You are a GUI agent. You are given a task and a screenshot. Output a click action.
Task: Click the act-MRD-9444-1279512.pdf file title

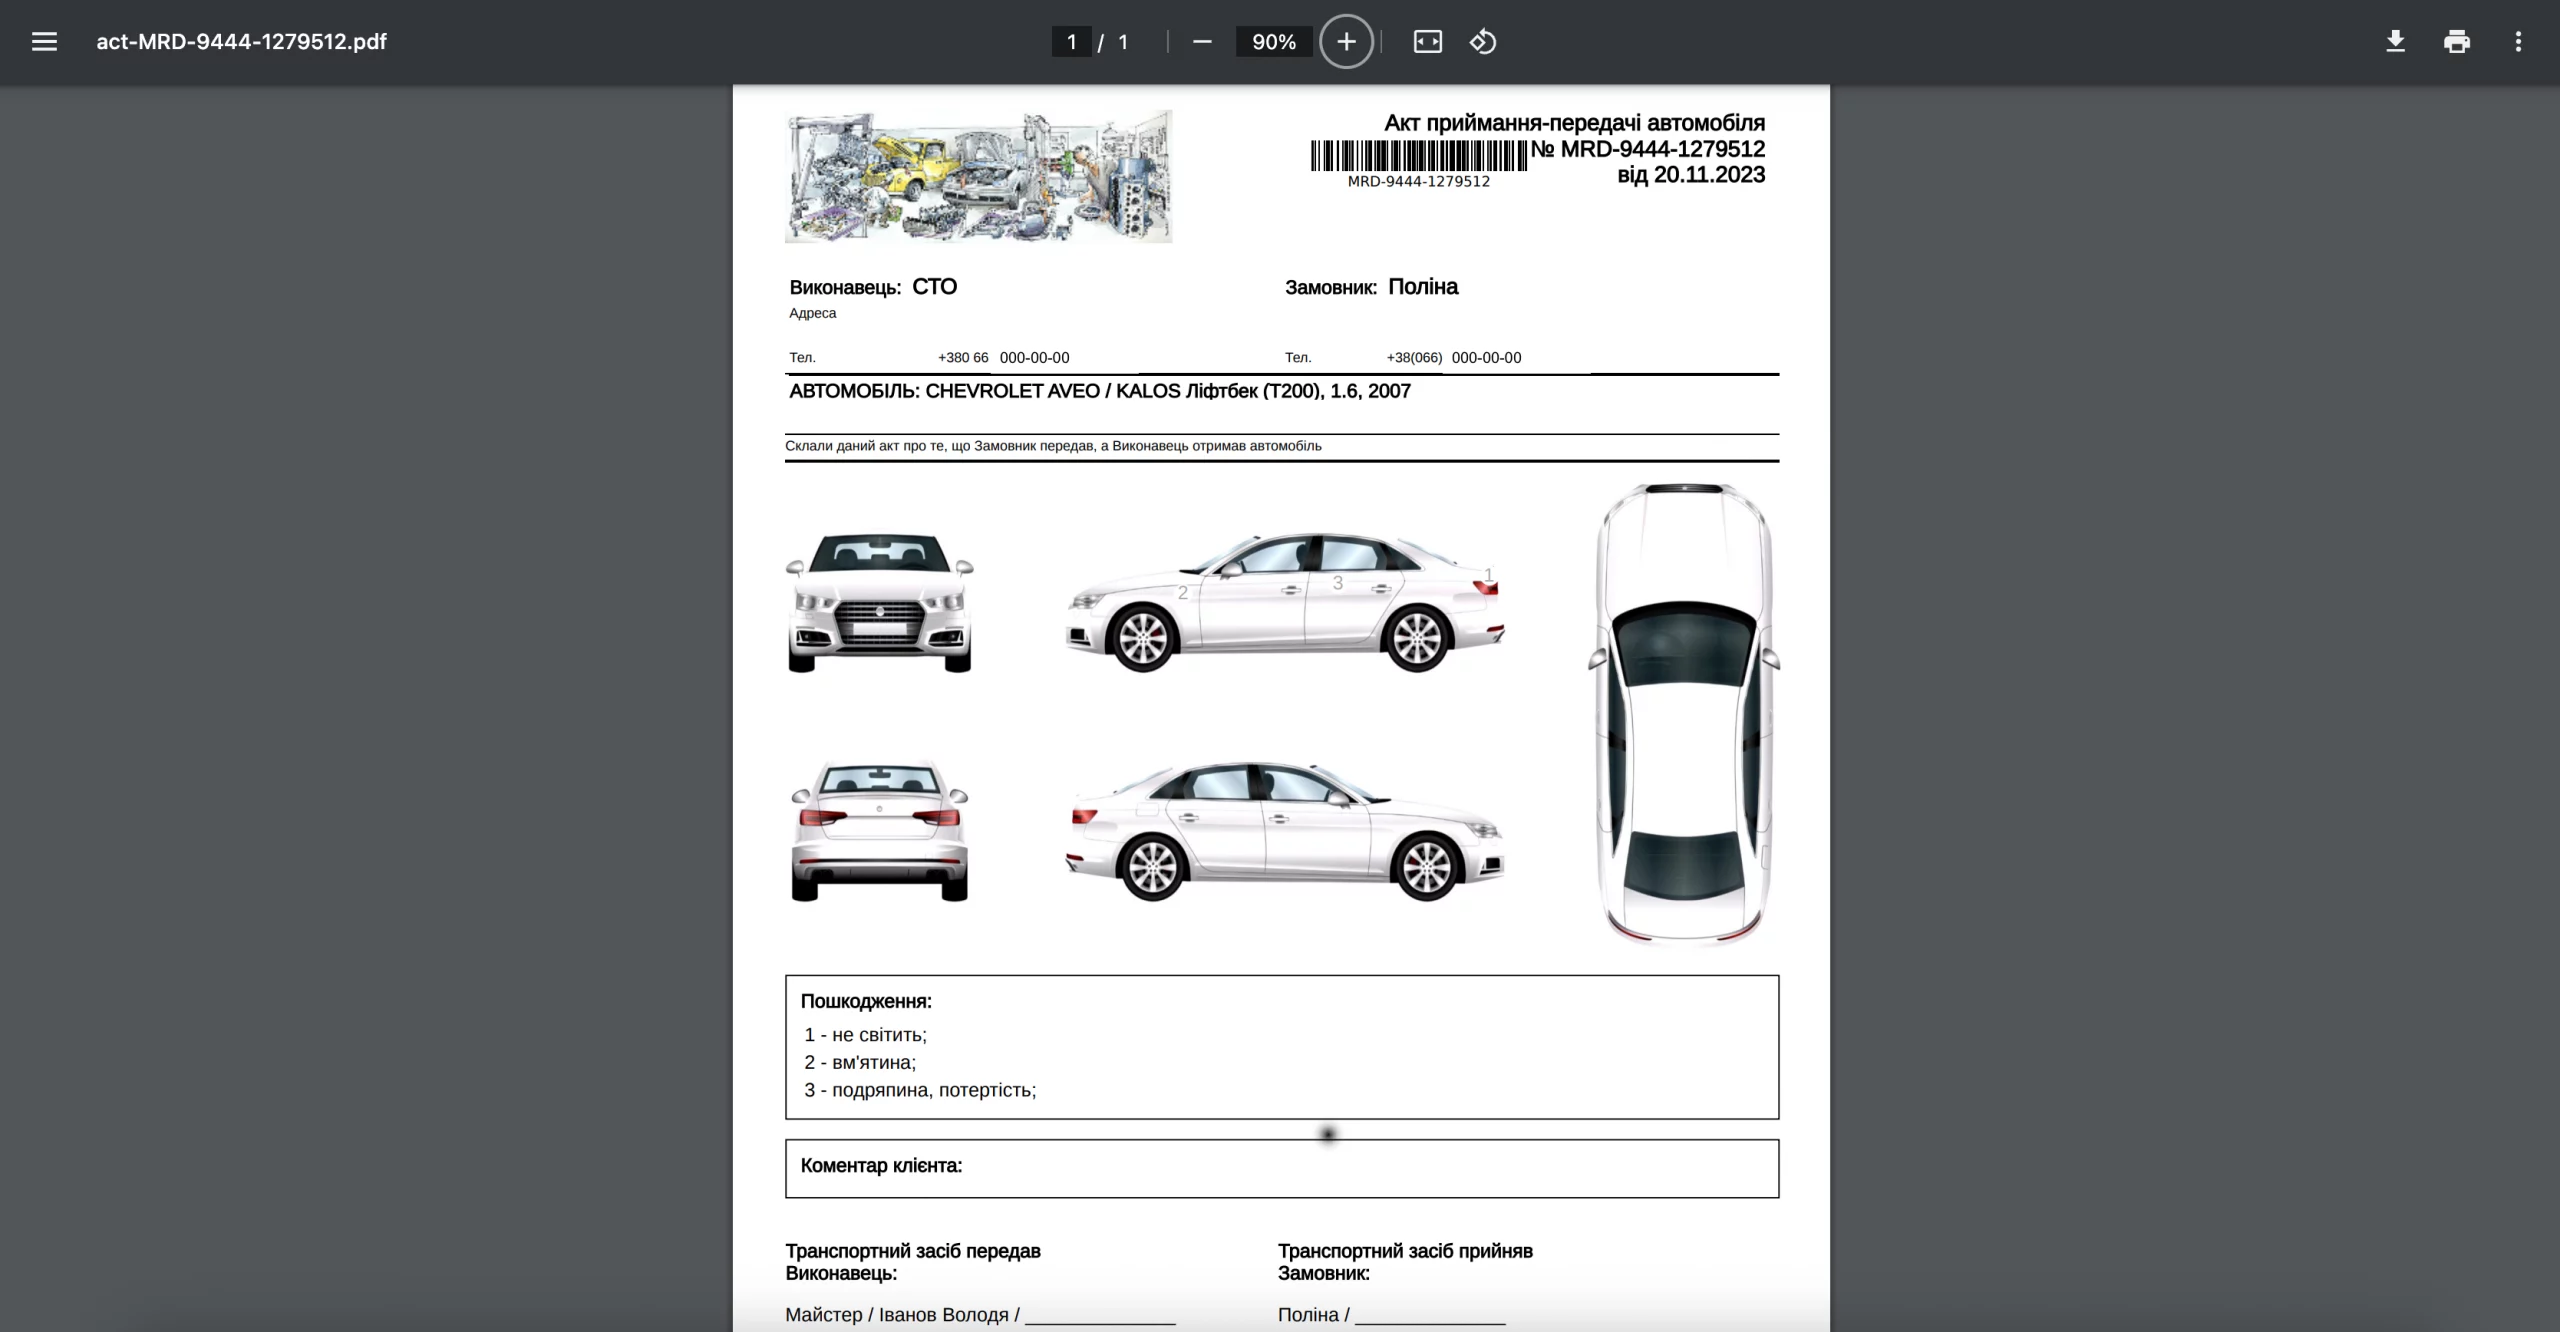tap(241, 41)
